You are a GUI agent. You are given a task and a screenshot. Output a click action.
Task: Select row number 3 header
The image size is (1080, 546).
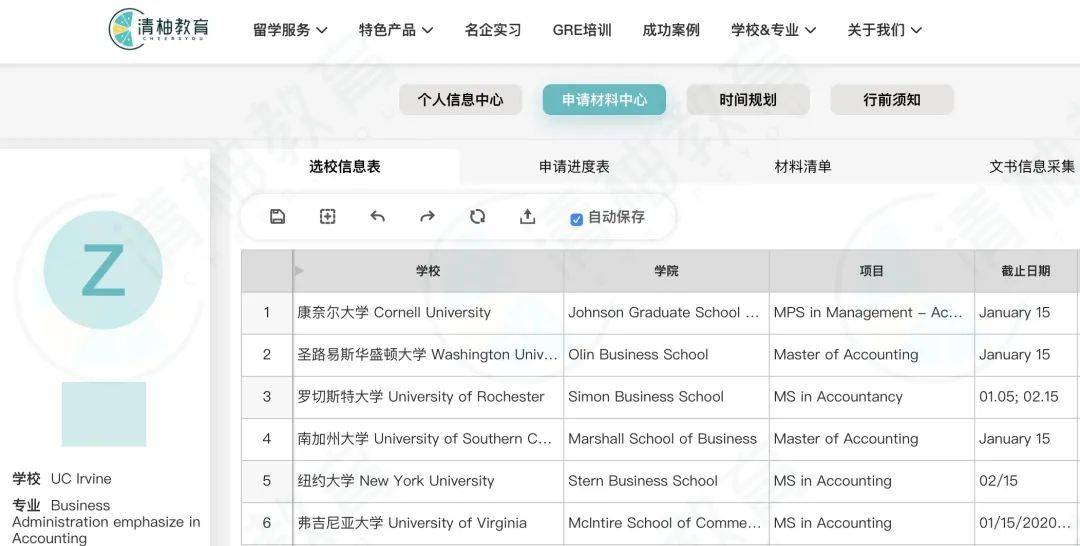tap(267, 397)
